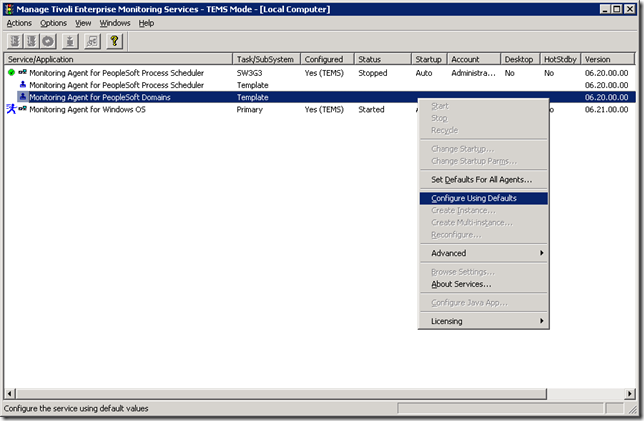Click the Stopped status cell
The width and height of the screenshot is (644, 421).
pyautogui.click(x=373, y=73)
